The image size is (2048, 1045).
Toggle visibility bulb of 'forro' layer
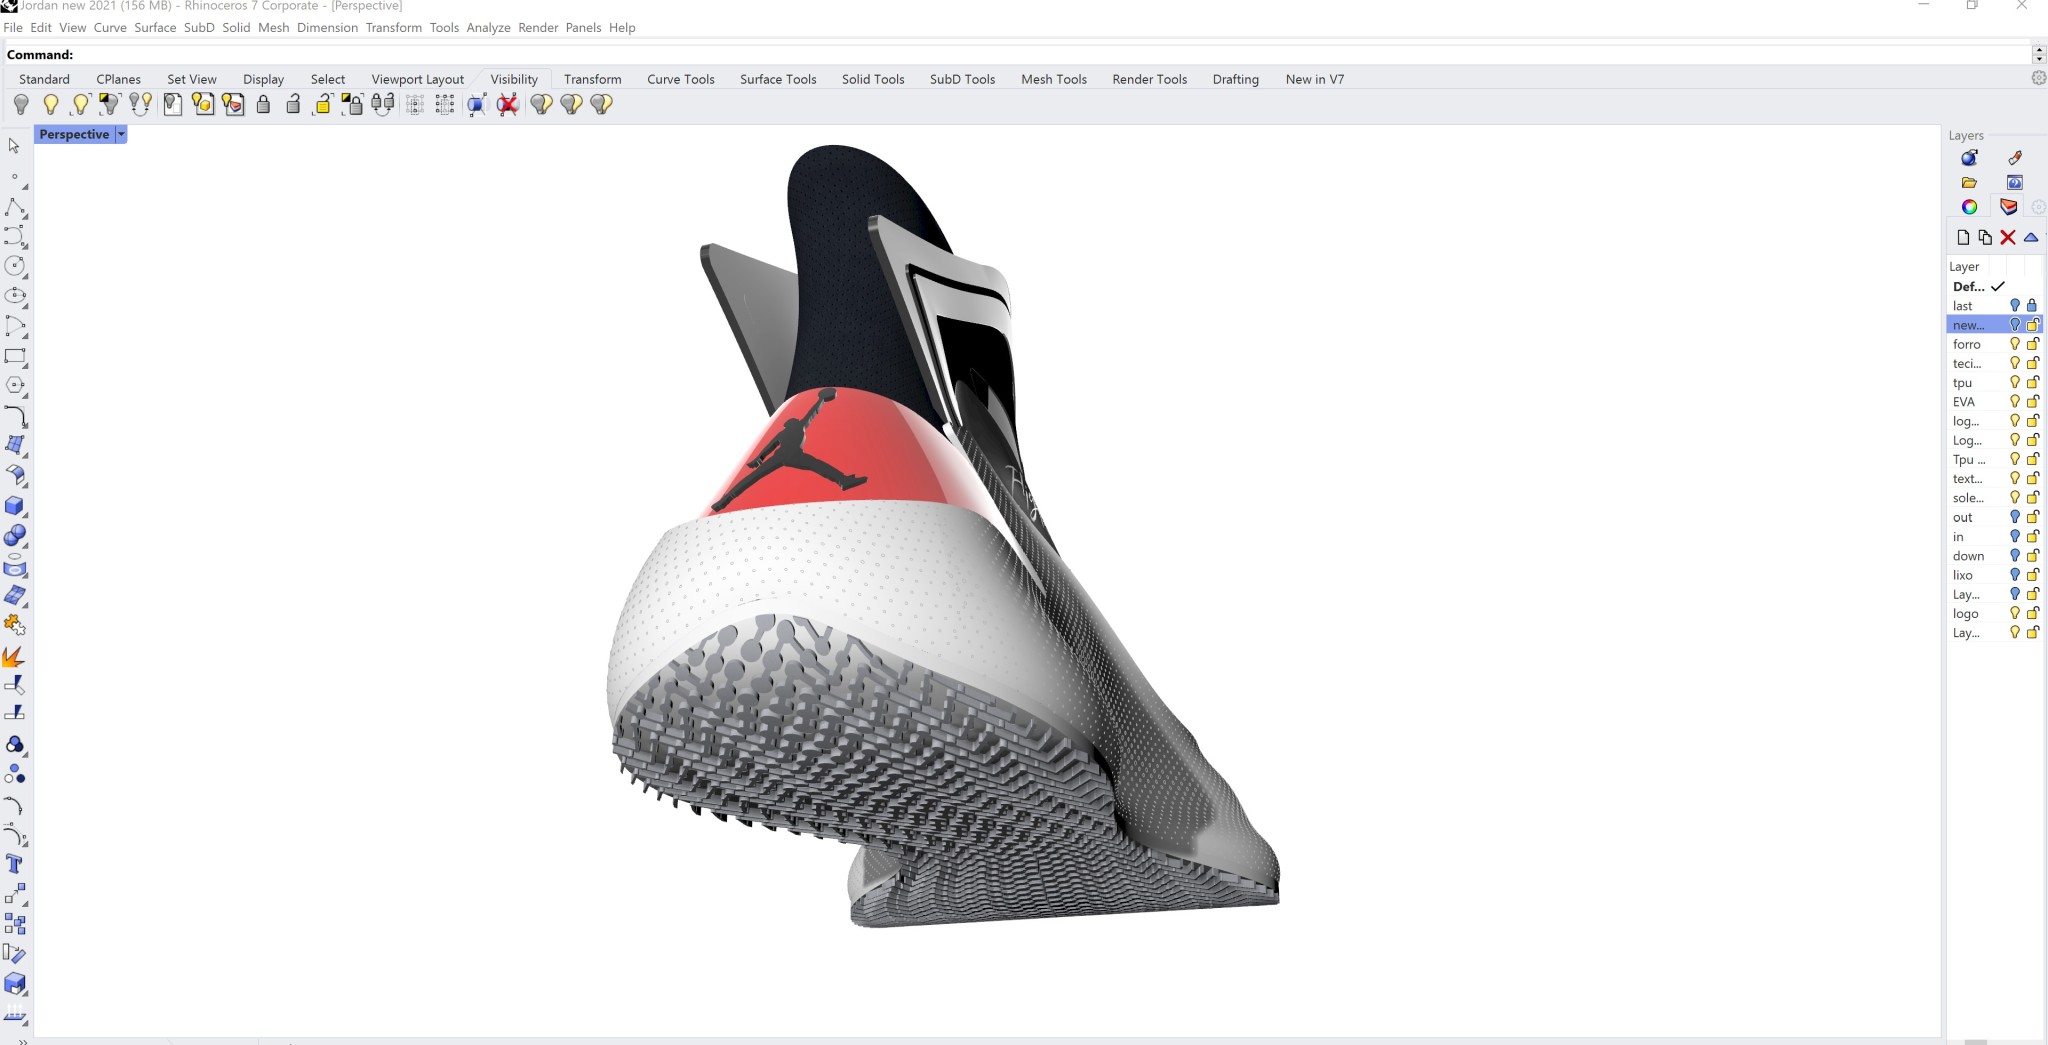tap(2015, 344)
